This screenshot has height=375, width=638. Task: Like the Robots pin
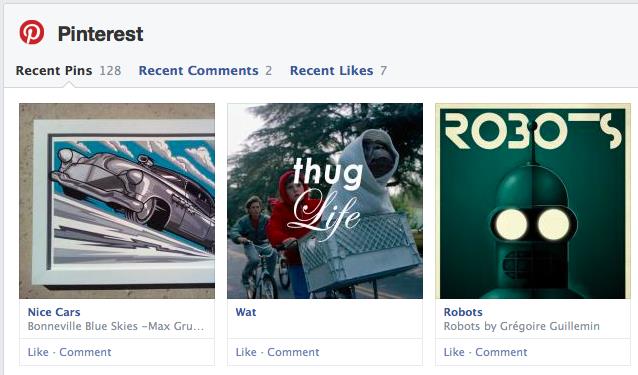tap(454, 352)
